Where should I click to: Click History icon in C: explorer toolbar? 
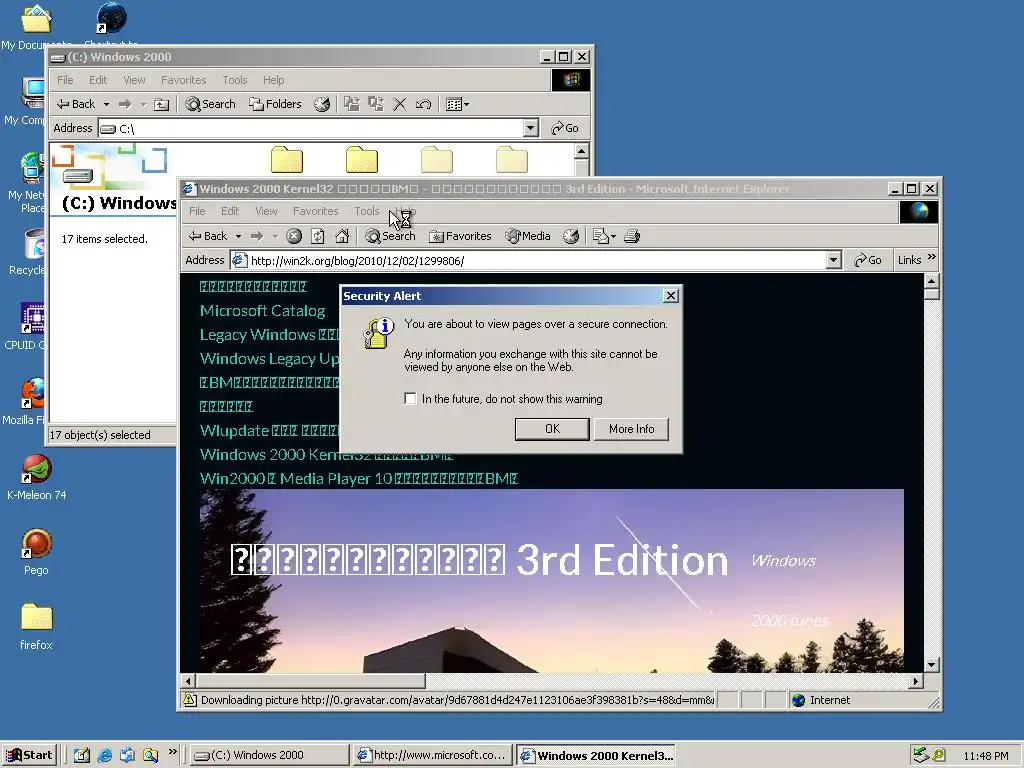coord(322,104)
